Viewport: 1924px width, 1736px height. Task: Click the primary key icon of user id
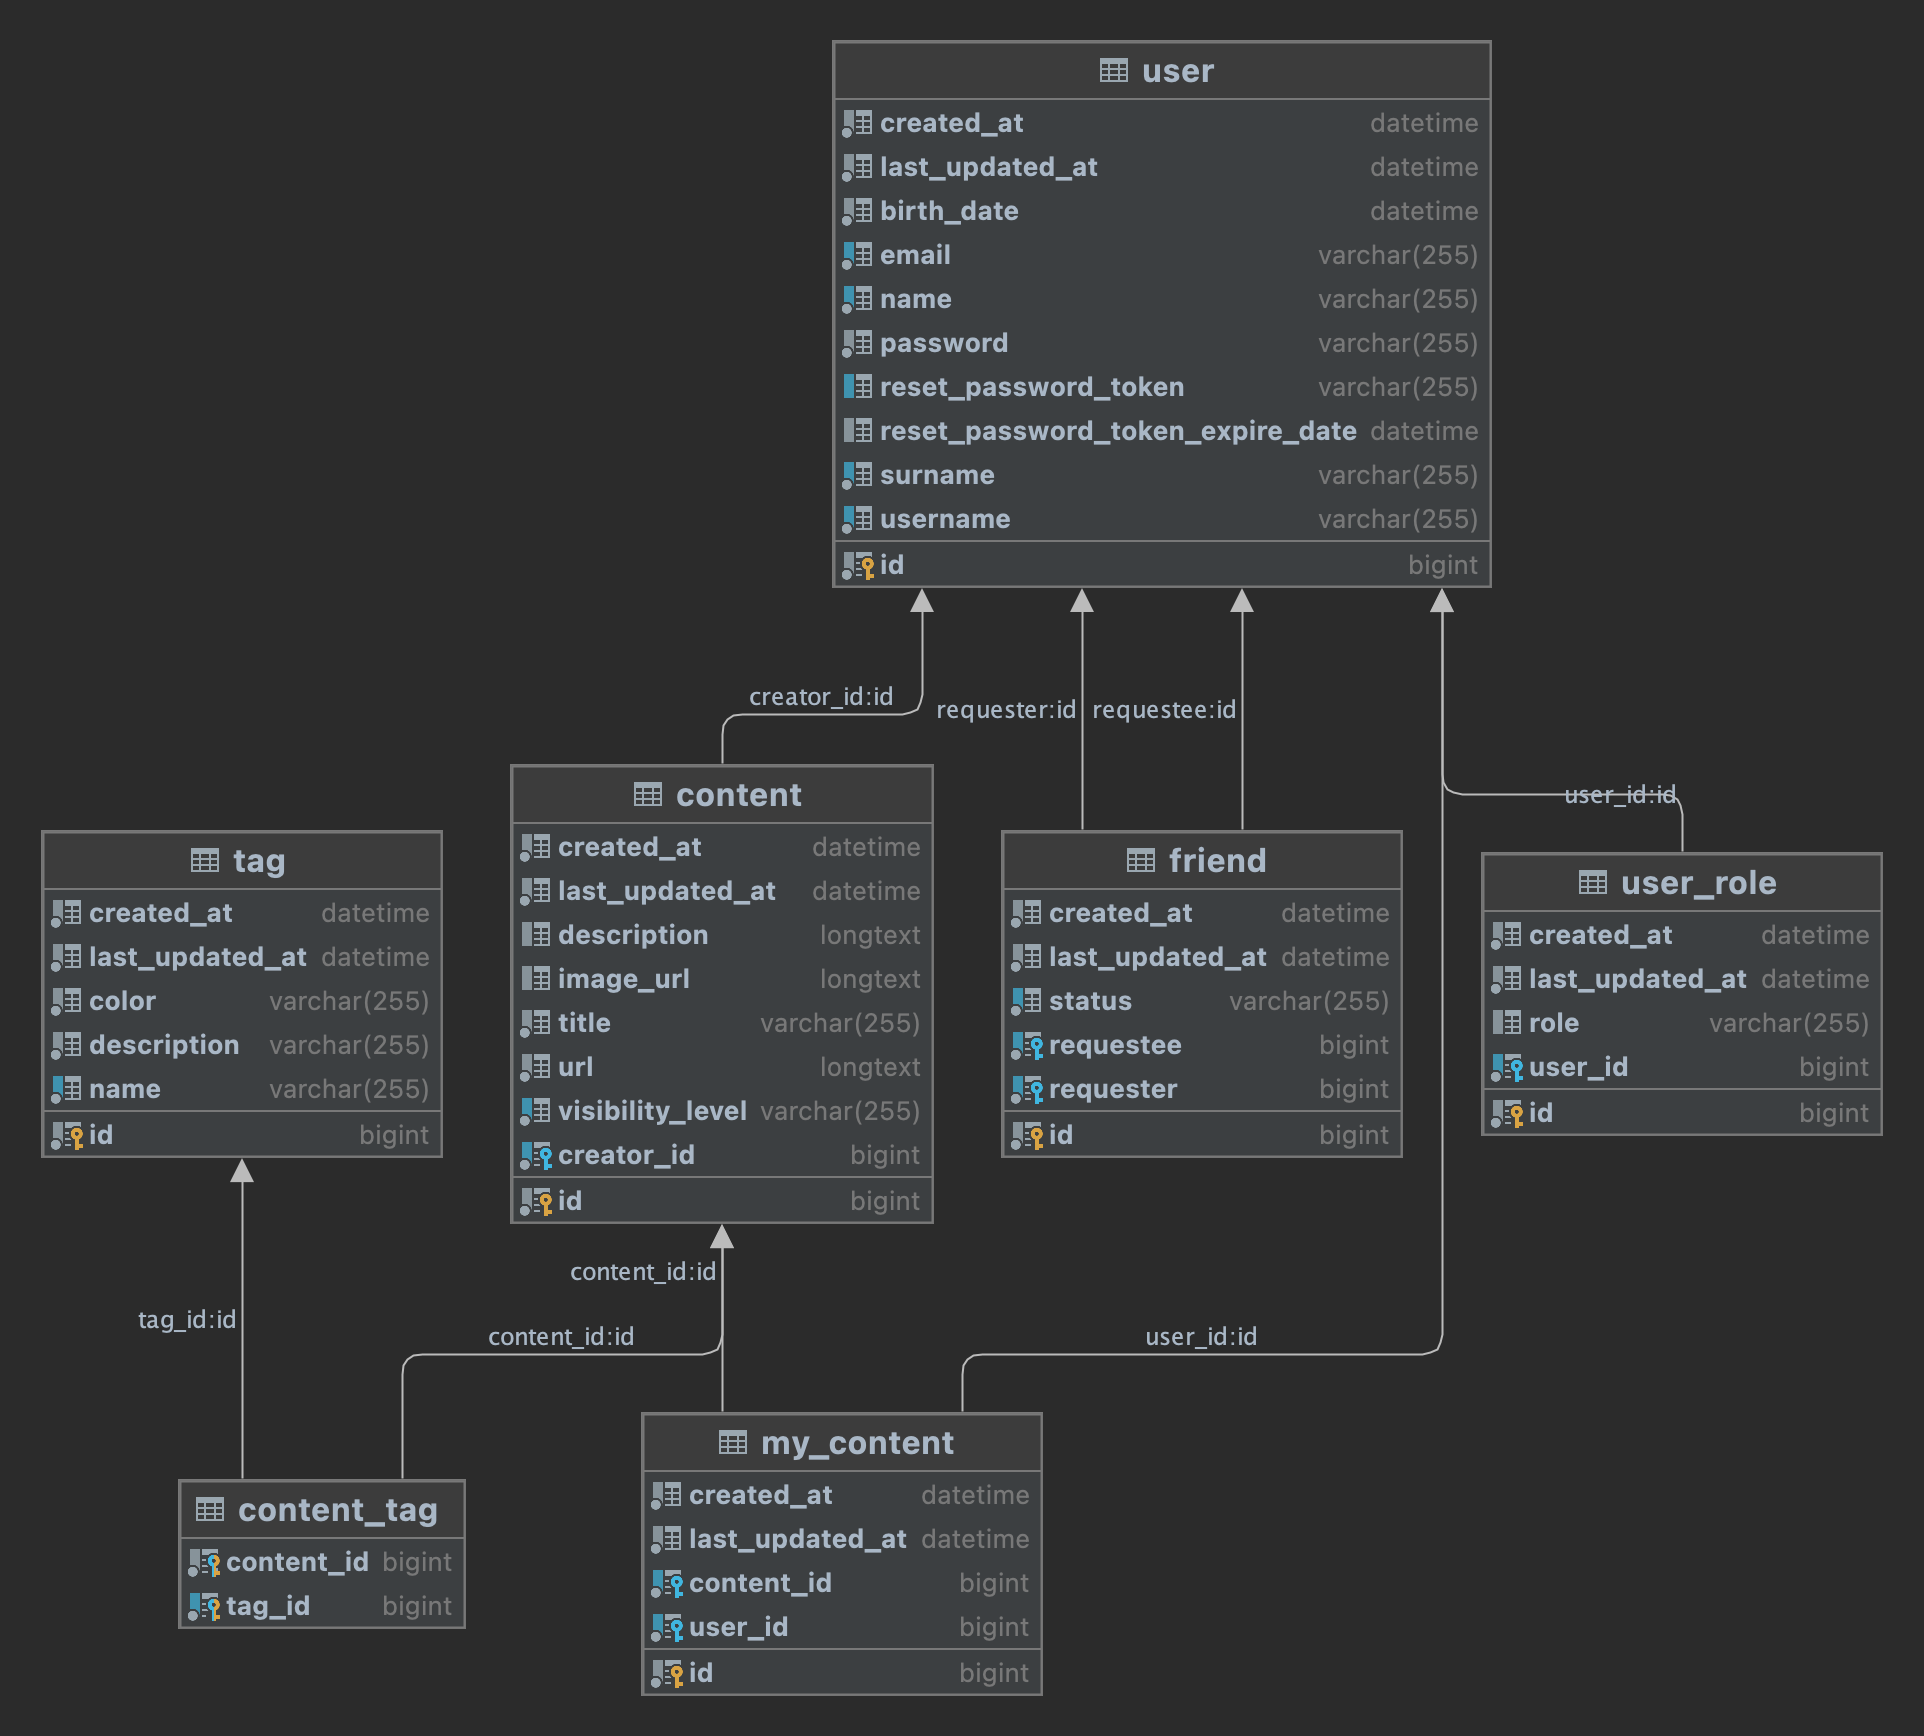pos(858,566)
